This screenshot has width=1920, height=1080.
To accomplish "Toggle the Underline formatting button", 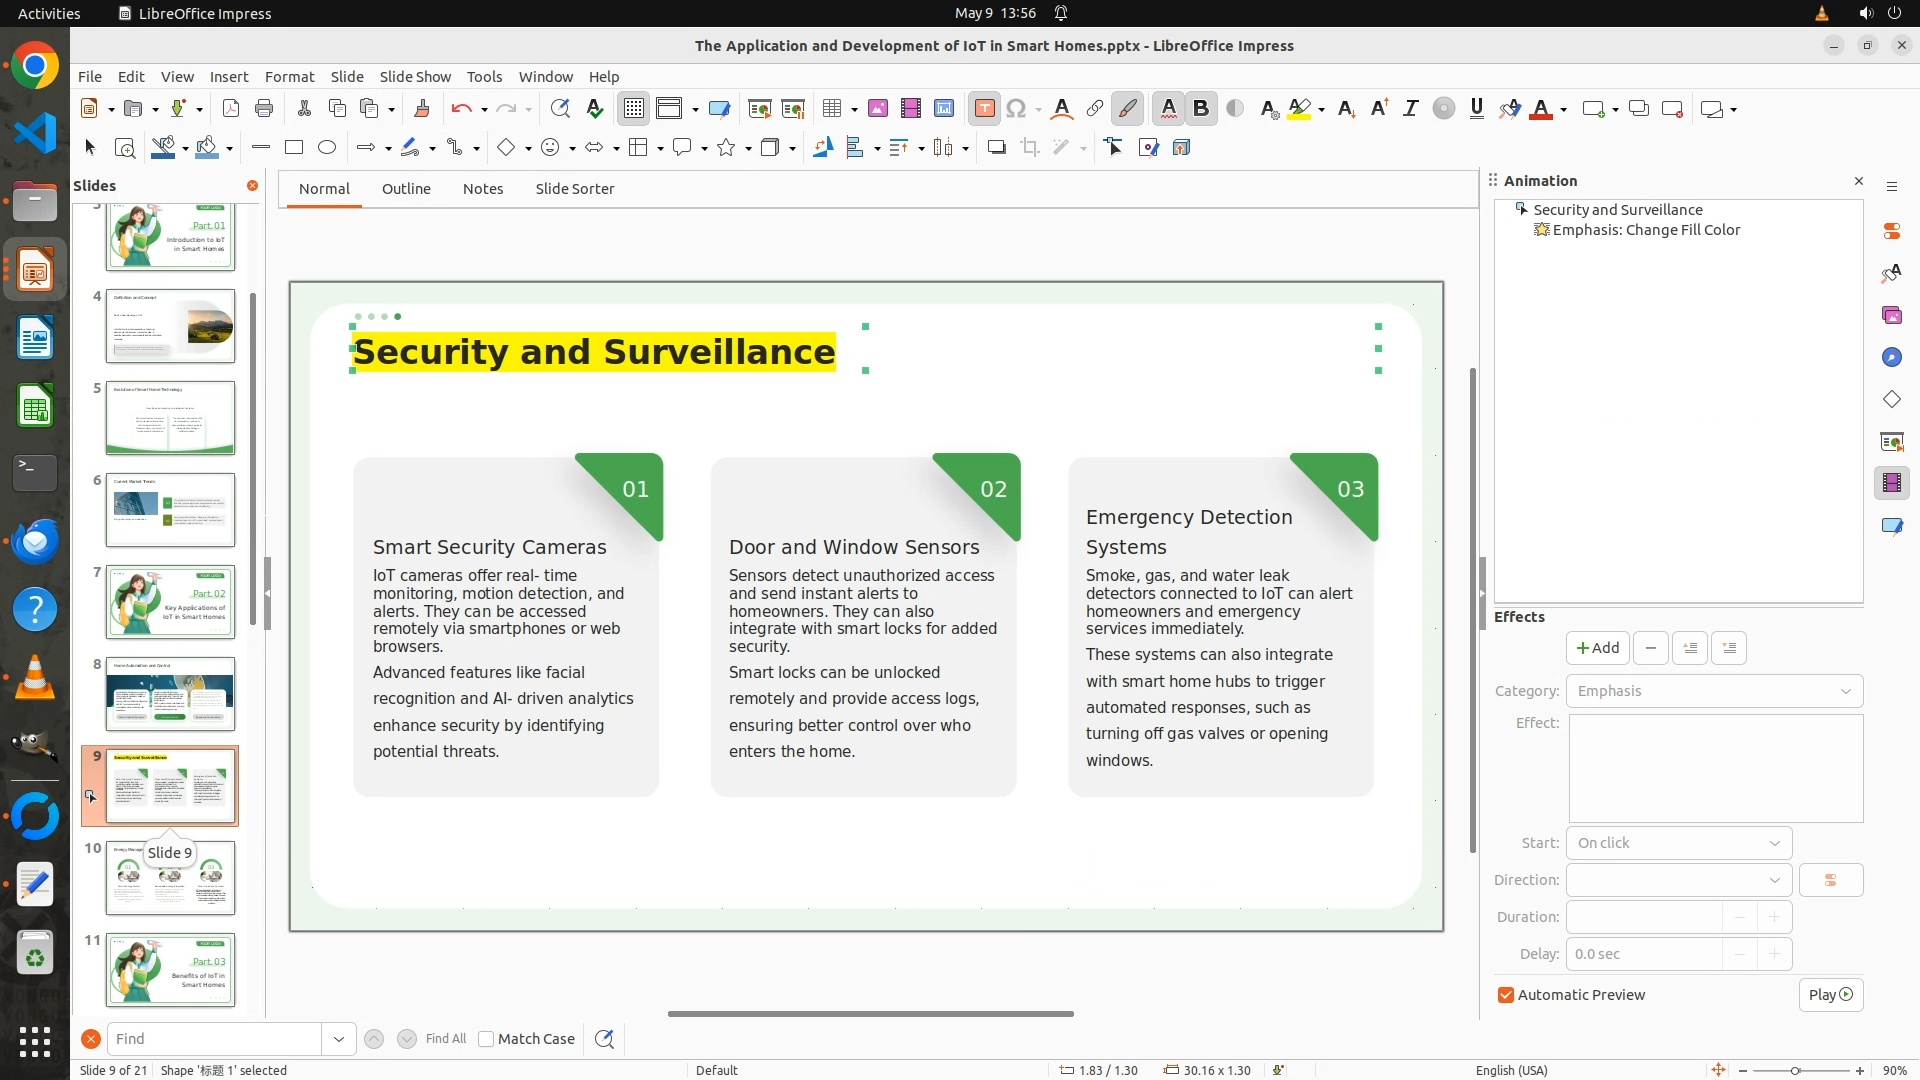I will point(1476,109).
